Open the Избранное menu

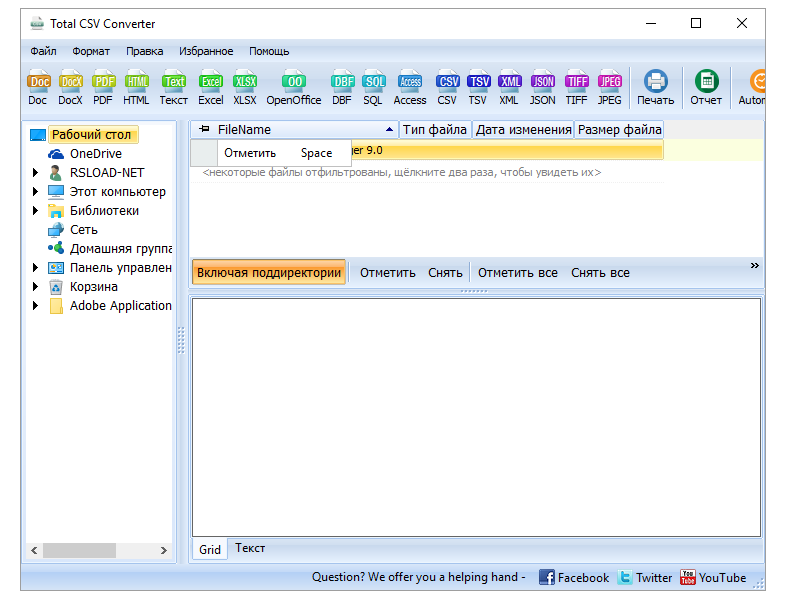[206, 51]
